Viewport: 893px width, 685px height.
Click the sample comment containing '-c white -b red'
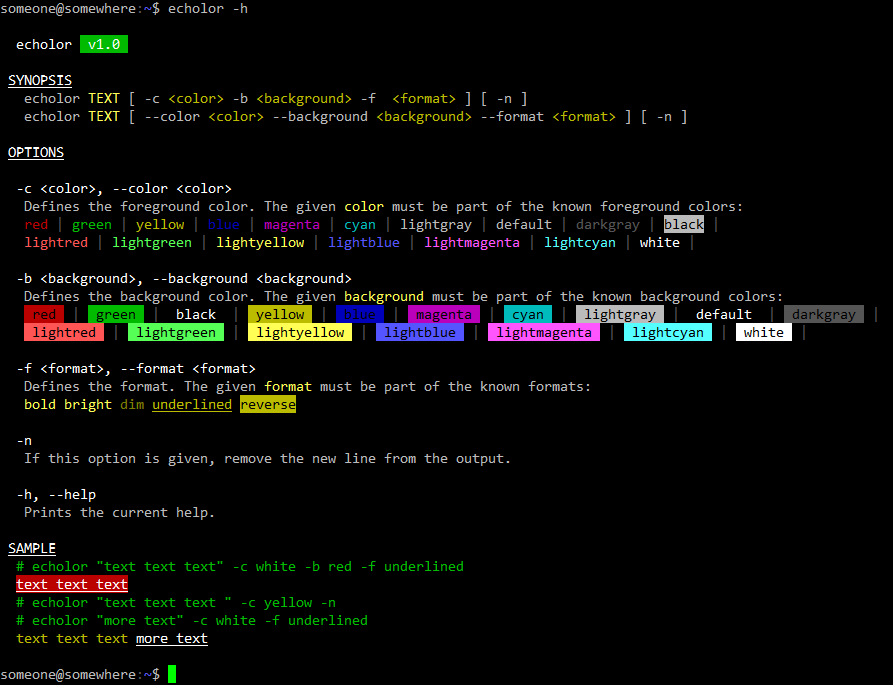[240, 567]
